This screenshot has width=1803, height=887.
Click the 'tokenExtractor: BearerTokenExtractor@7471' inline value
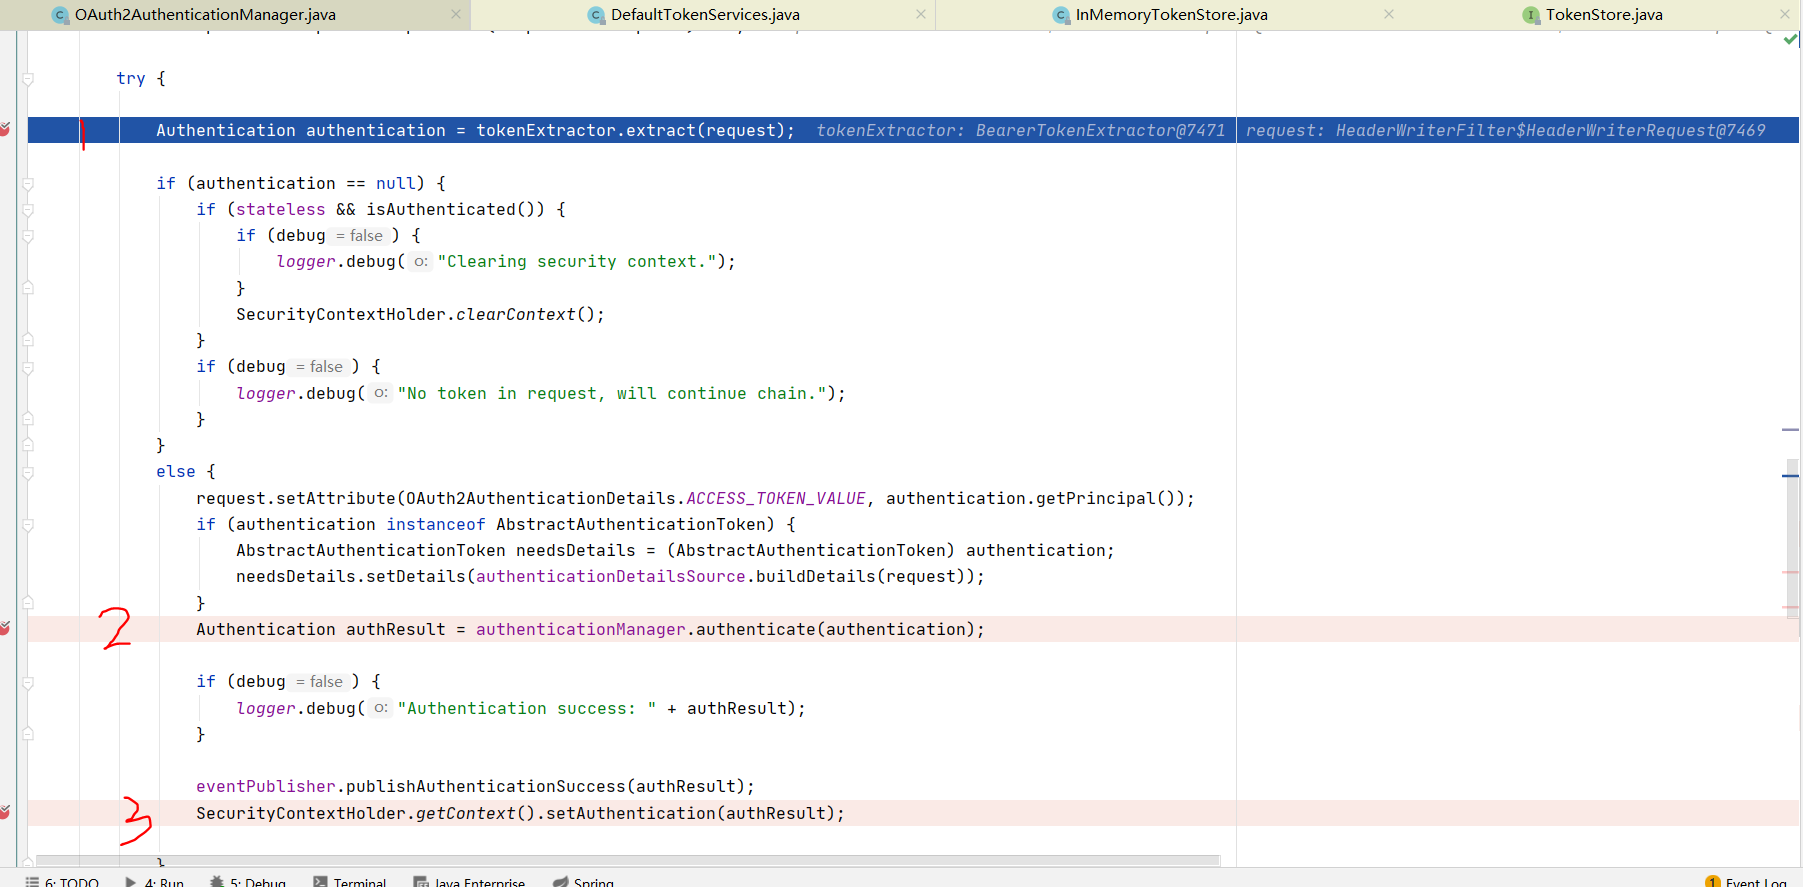click(x=1020, y=130)
